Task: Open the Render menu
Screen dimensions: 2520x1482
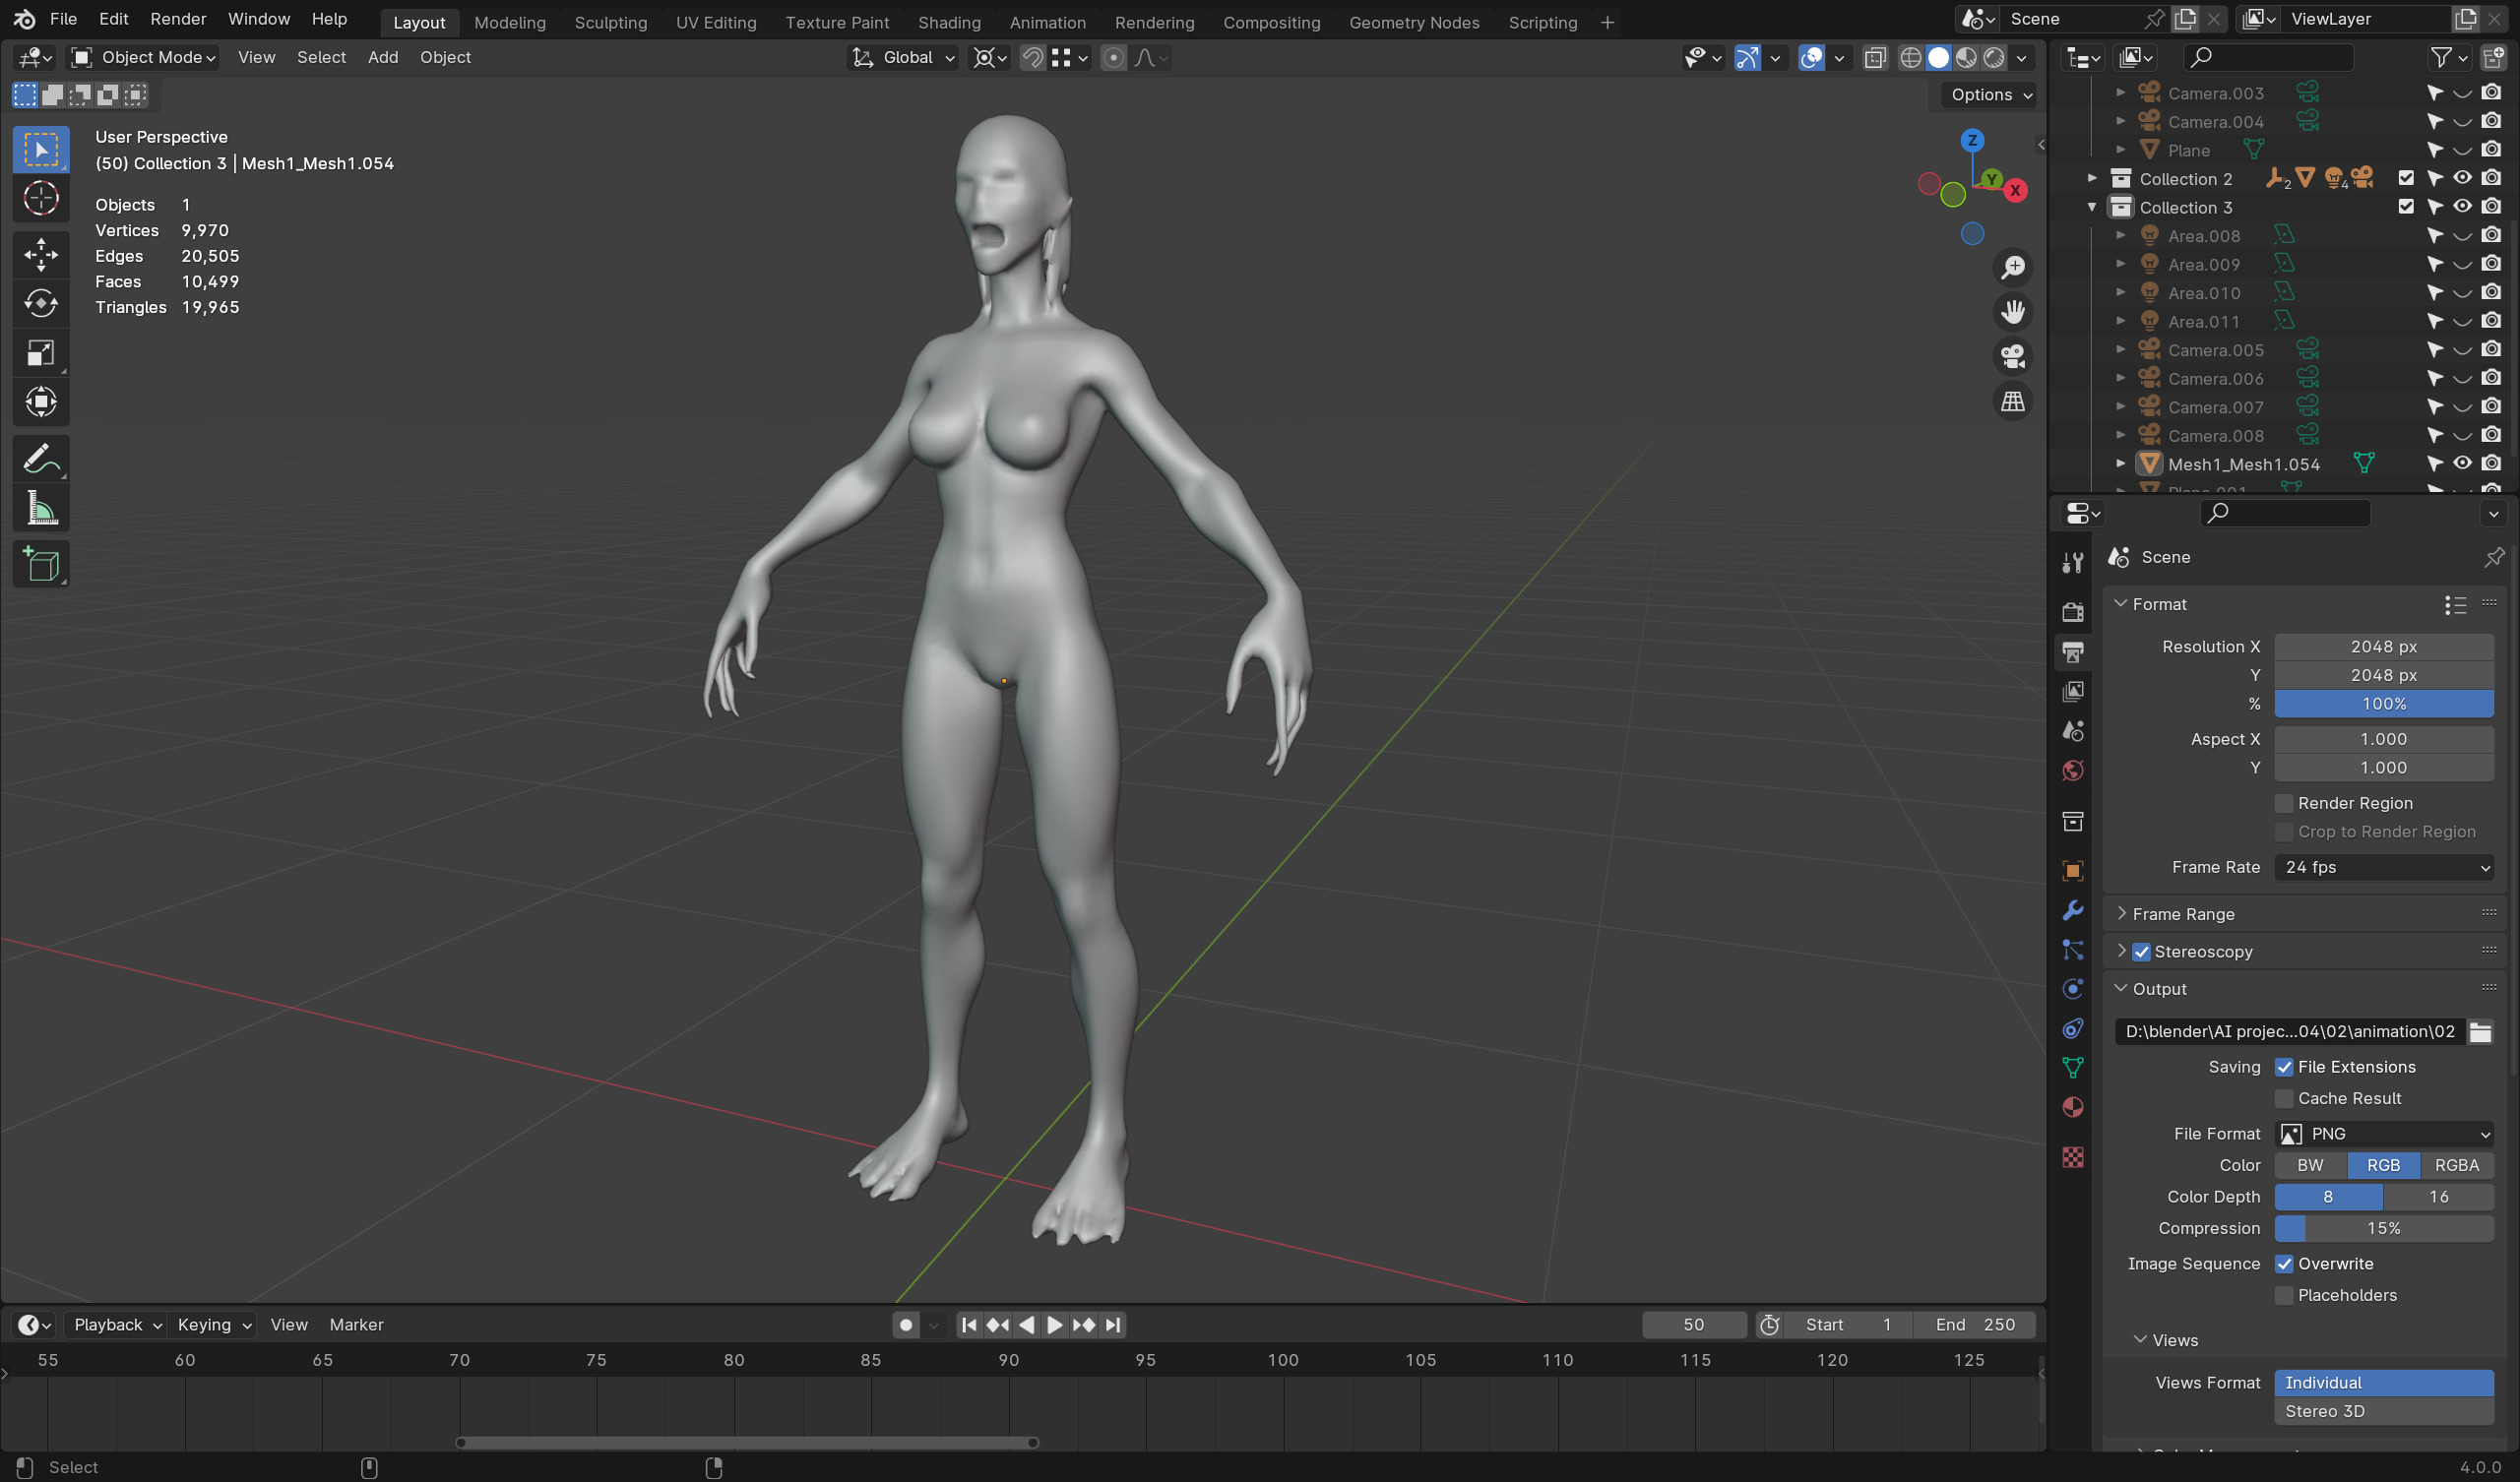Action: [178, 19]
